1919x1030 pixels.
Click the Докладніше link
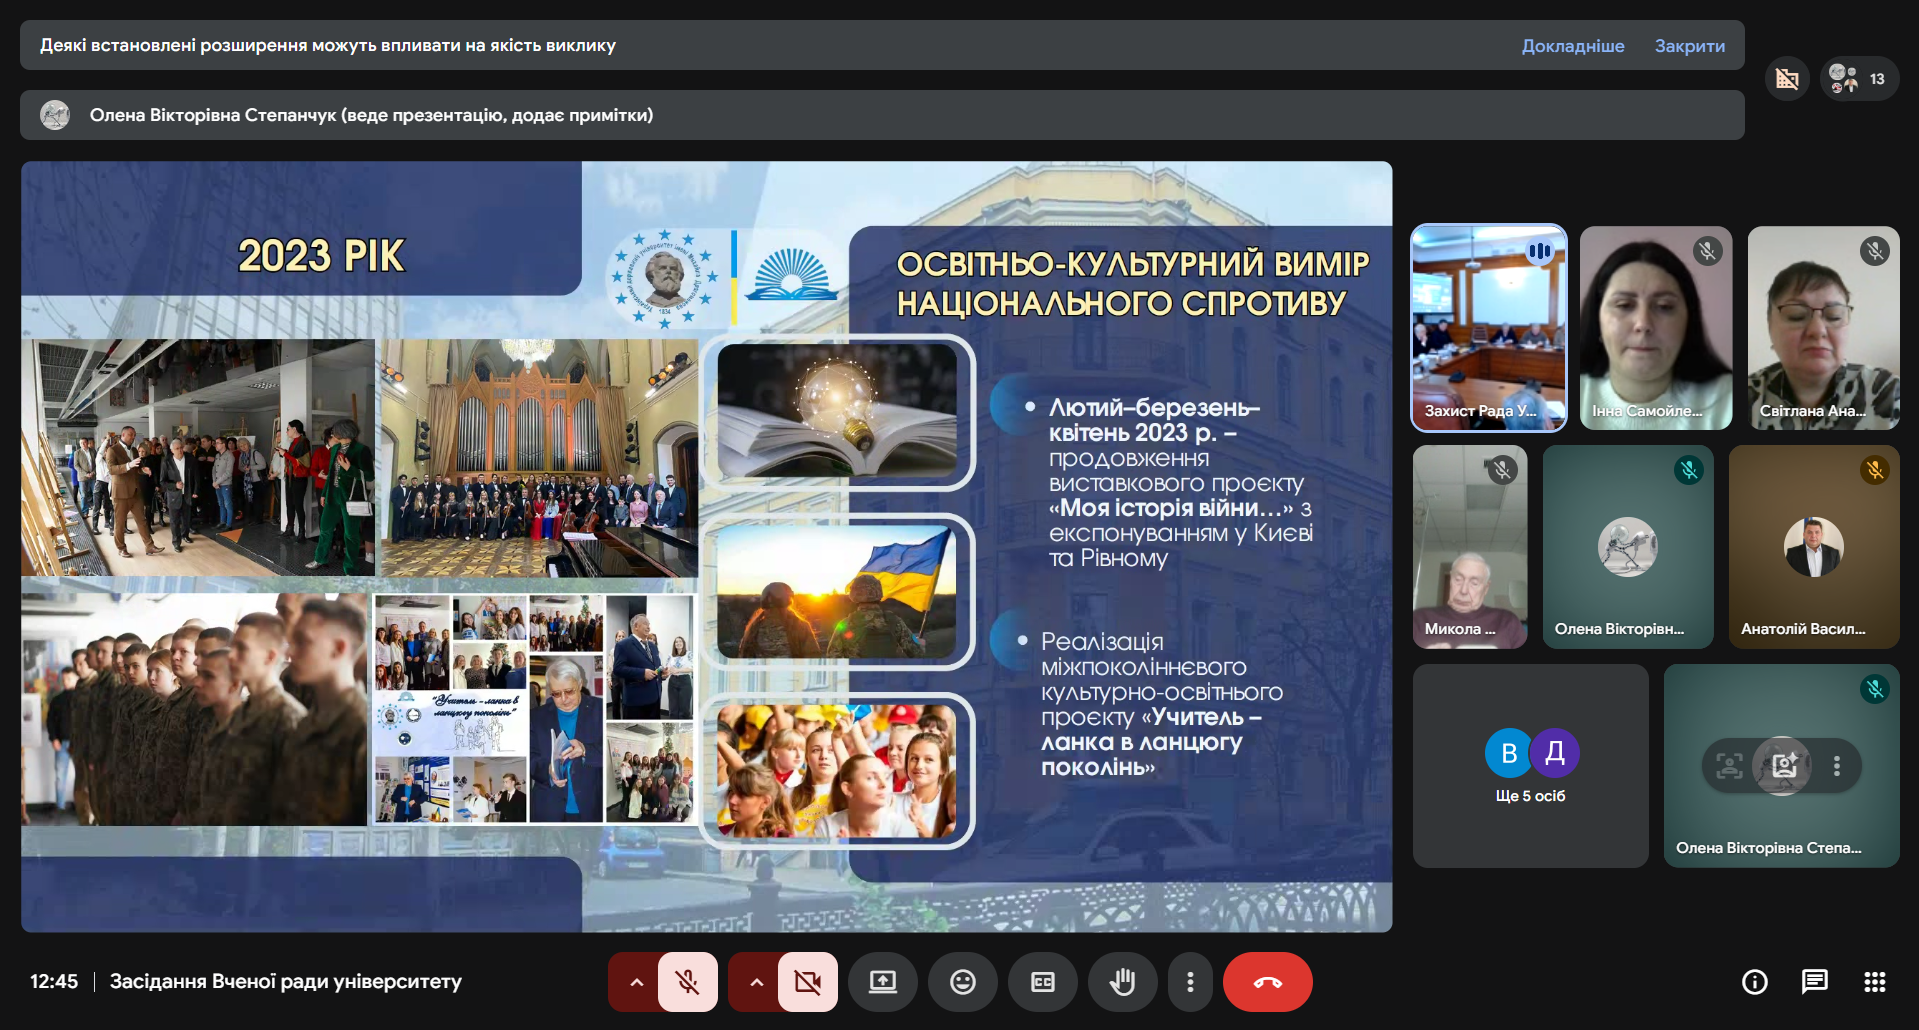[x=1573, y=45]
